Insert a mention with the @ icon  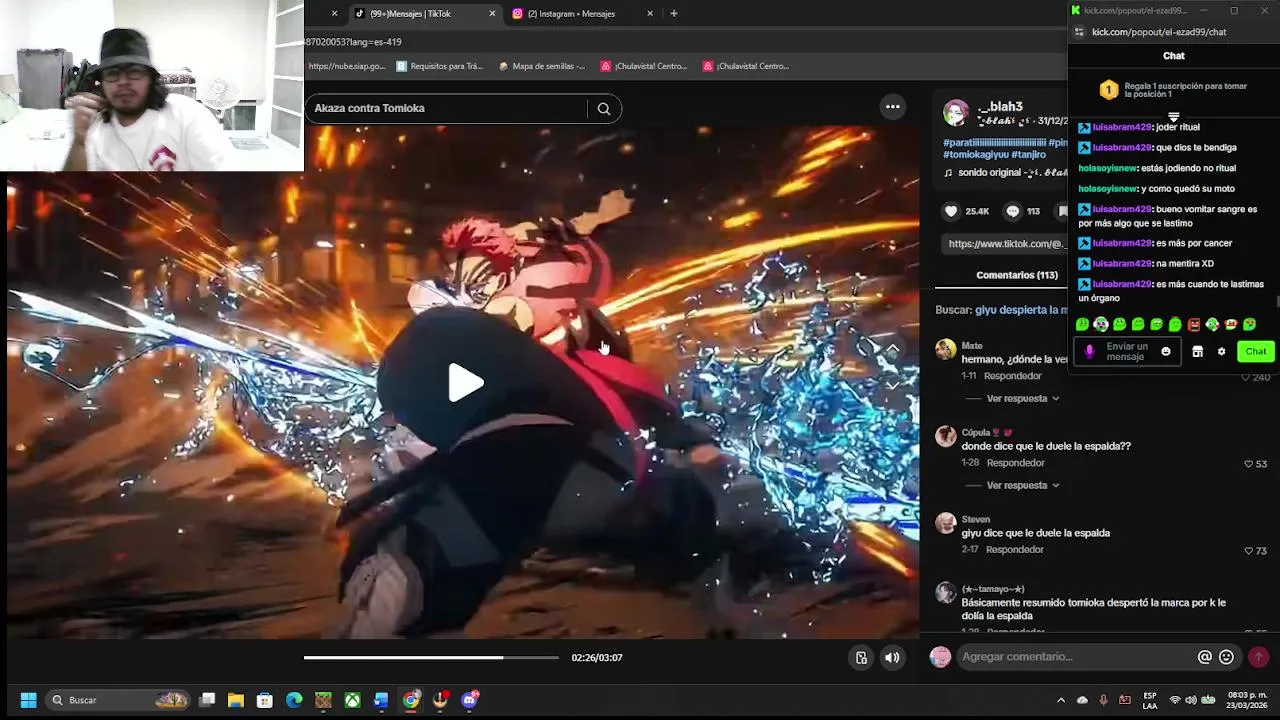tap(1205, 657)
